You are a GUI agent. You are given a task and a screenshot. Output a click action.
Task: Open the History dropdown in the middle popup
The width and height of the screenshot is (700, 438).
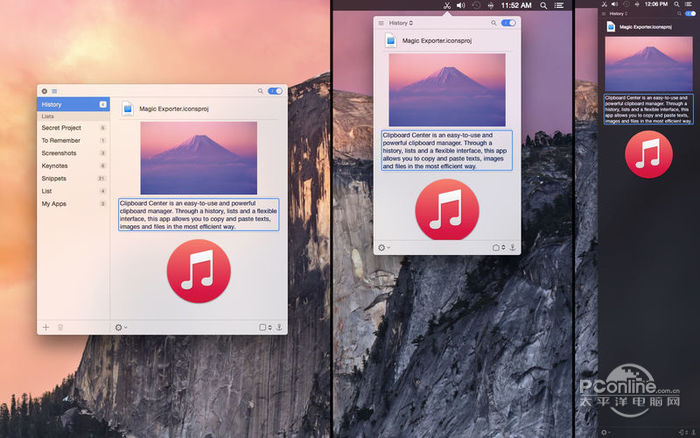399,22
